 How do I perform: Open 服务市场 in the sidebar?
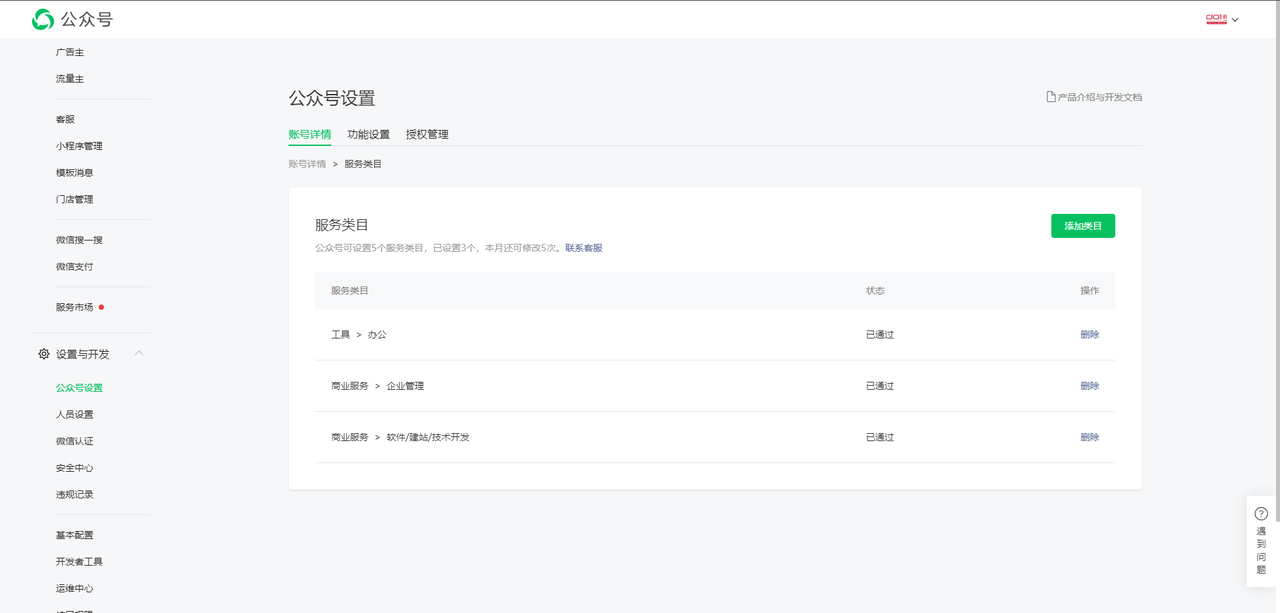pos(75,307)
